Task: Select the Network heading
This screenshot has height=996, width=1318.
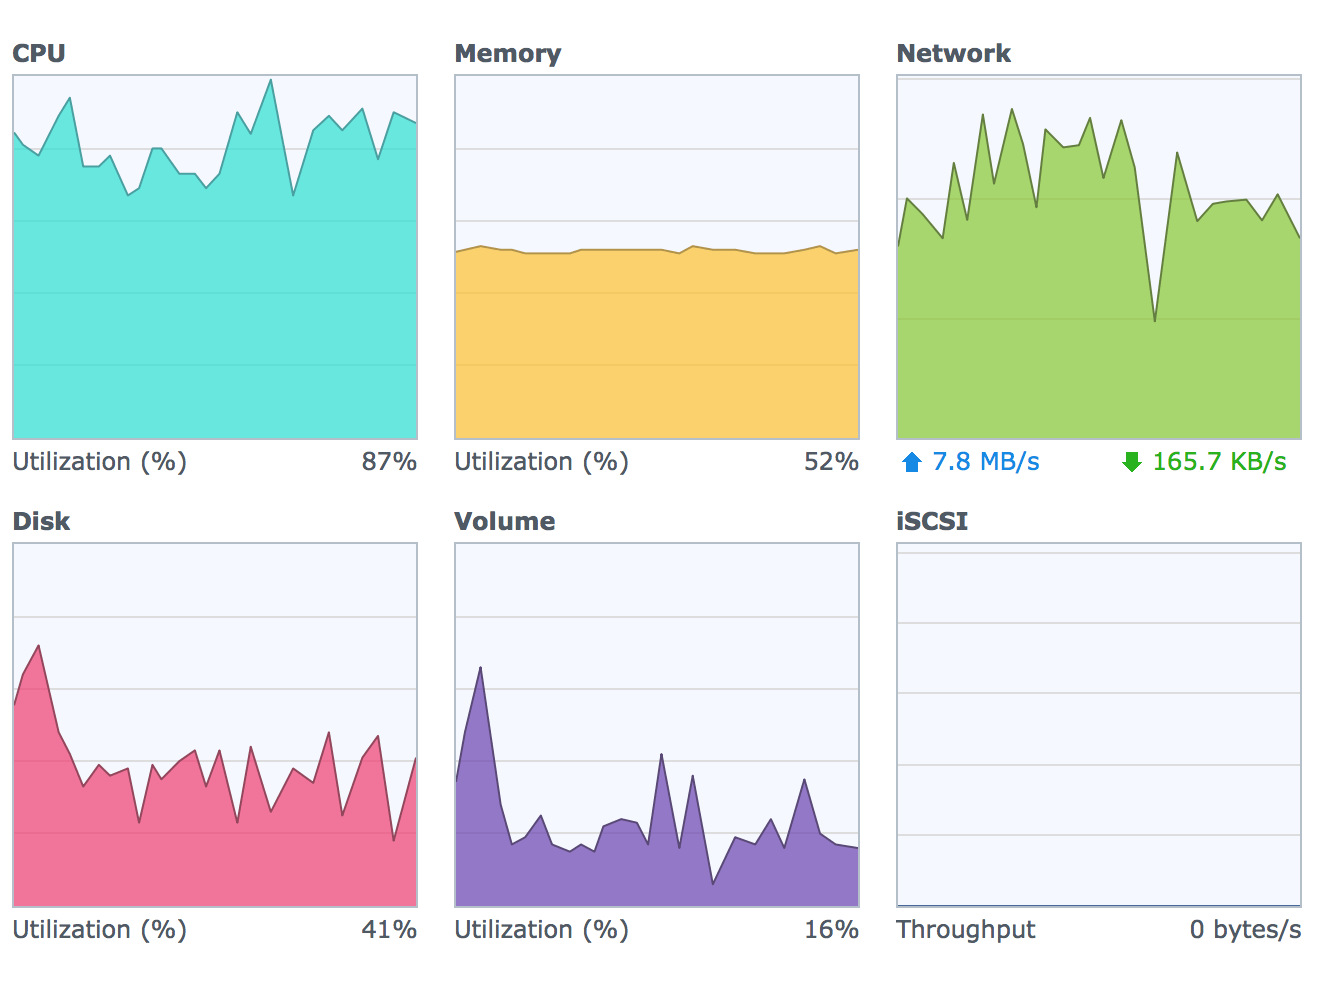Action: tap(953, 54)
